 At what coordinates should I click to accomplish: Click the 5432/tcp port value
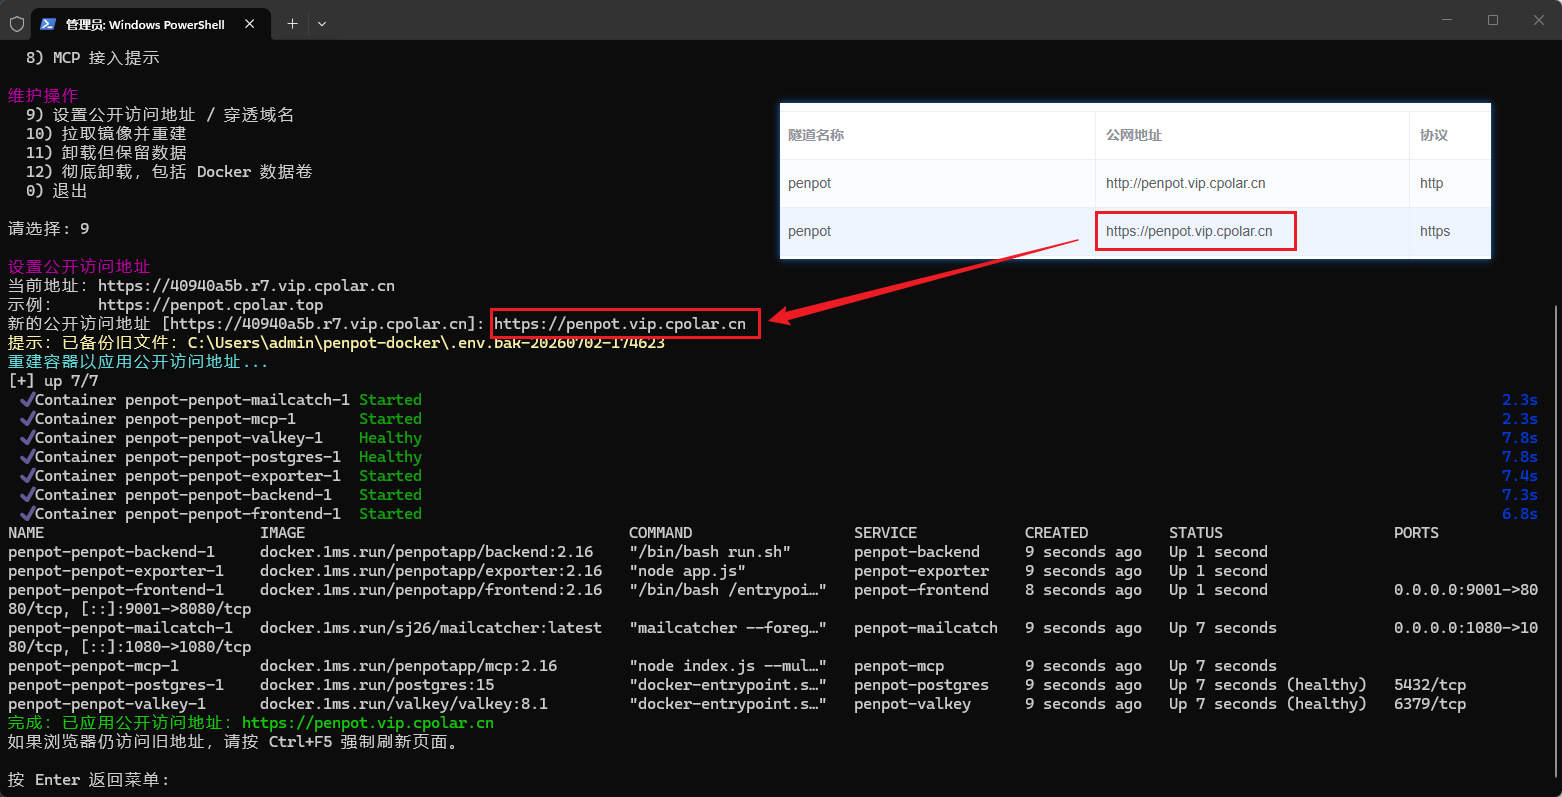(x=1430, y=685)
